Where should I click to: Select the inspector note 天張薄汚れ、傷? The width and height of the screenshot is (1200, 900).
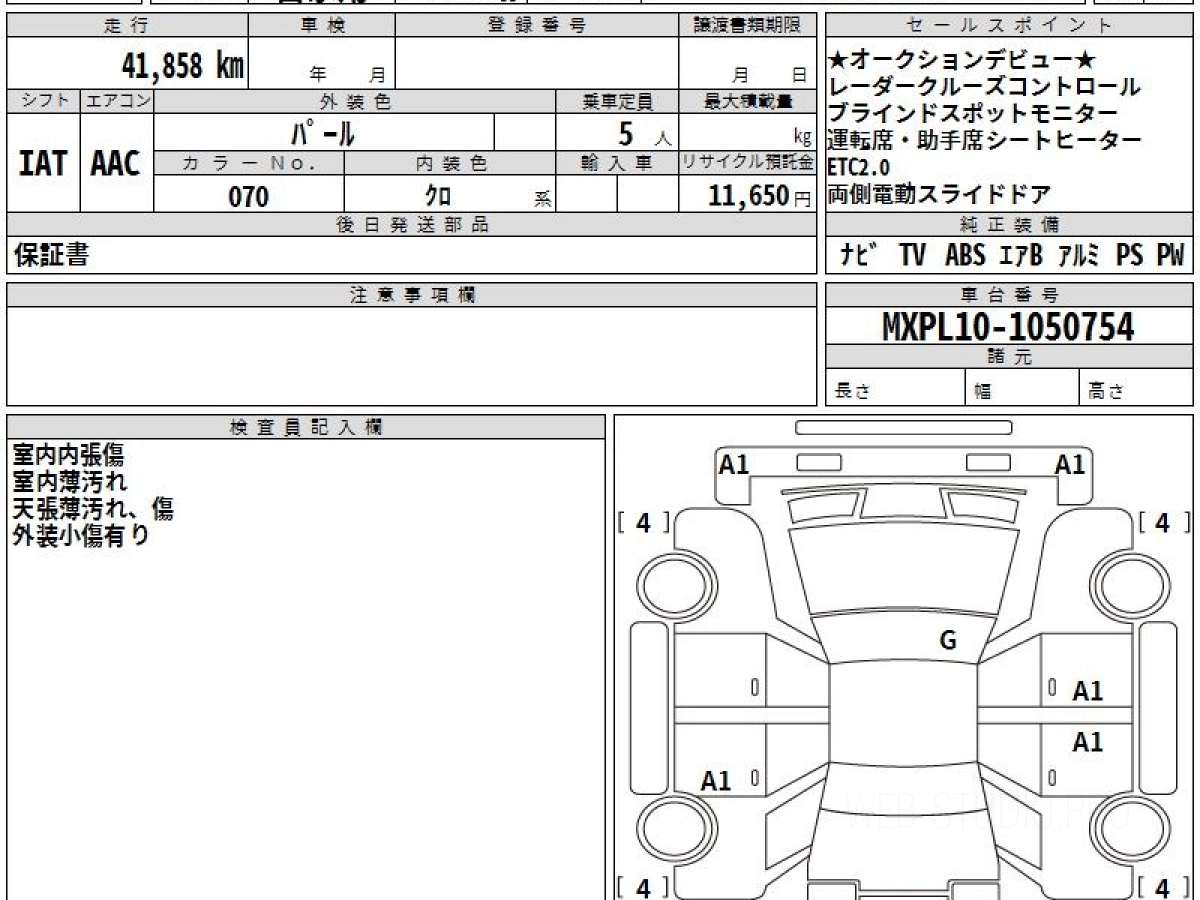[93, 508]
